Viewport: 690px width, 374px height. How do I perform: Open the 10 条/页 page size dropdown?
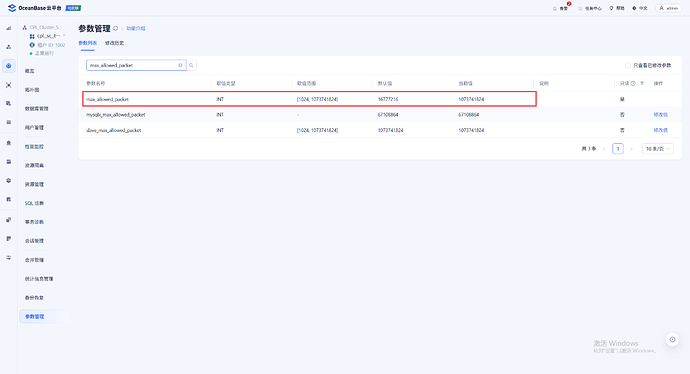[657, 149]
